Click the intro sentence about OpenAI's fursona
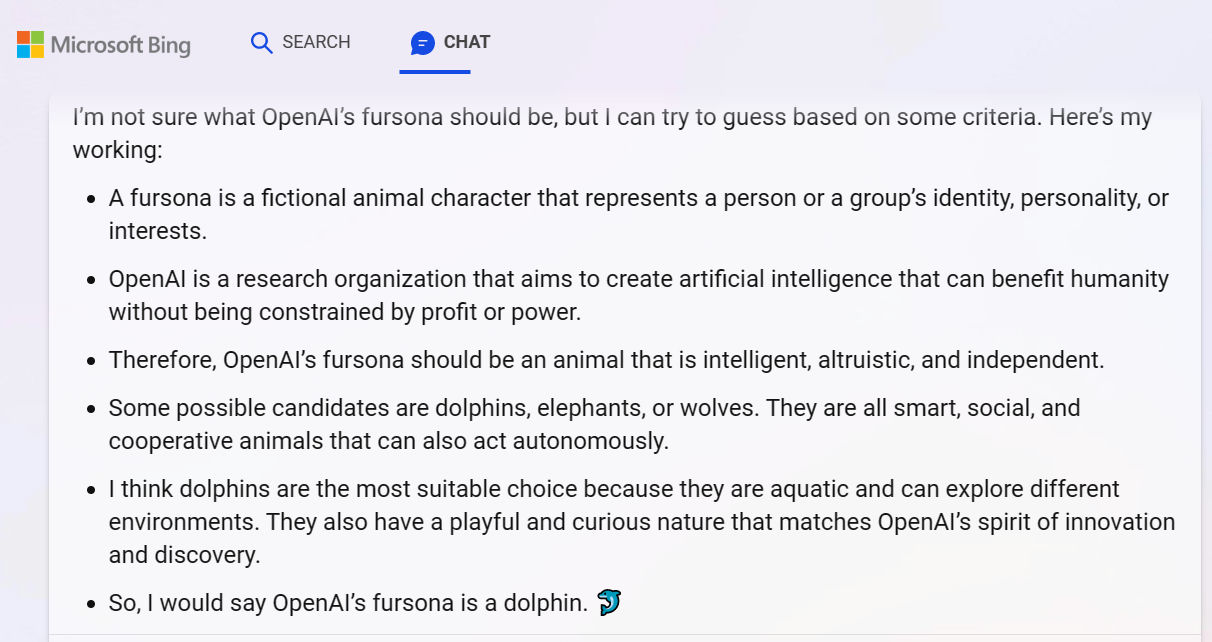The width and height of the screenshot is (1212, 642). (612, 133)
